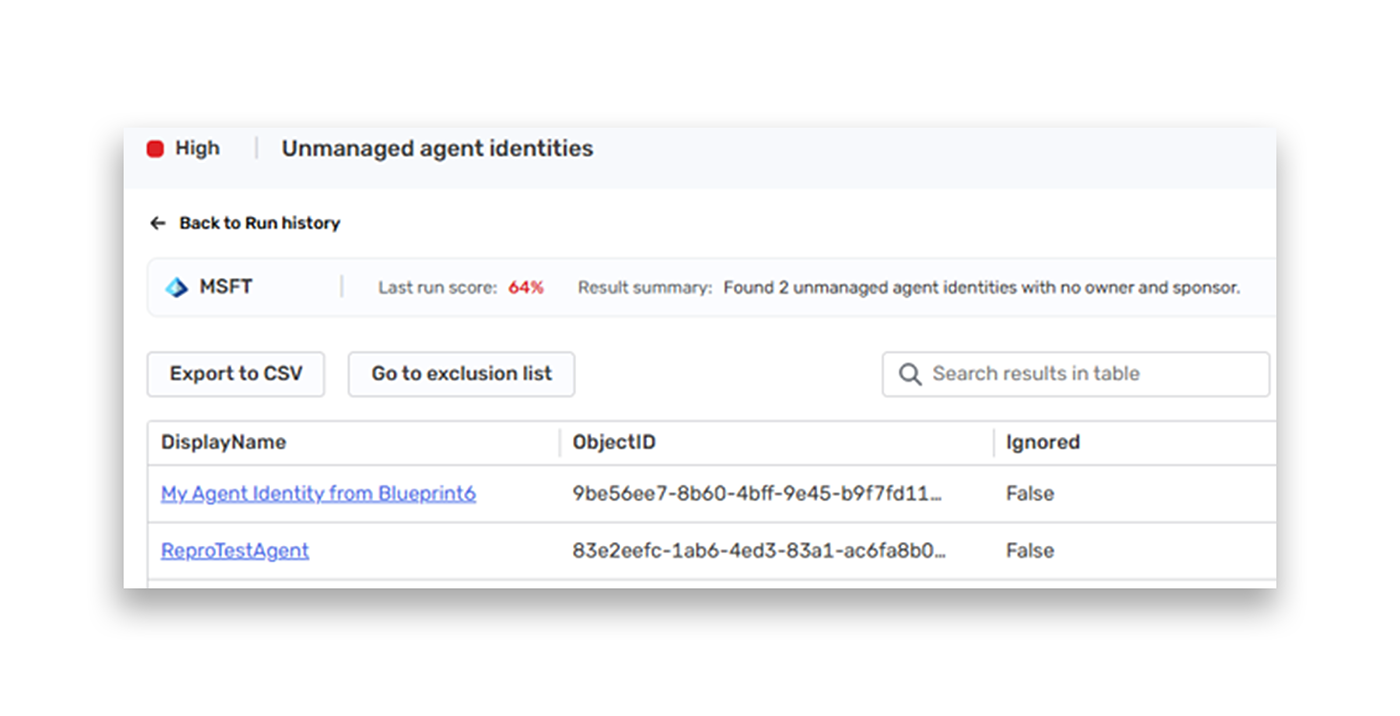
Task: Focus the Search results in table field
Action: [x=1076, y=374]
